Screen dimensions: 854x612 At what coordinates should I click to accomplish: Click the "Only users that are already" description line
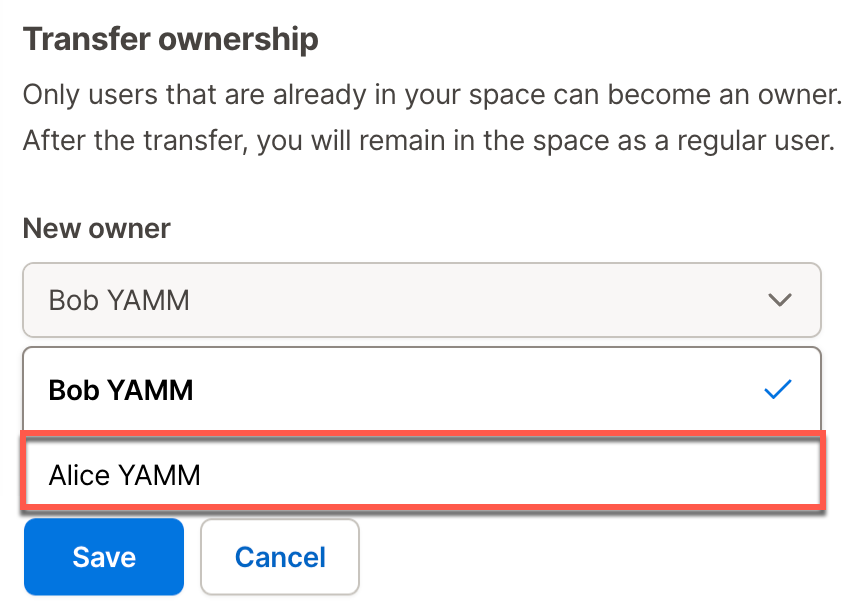[432, 95]
